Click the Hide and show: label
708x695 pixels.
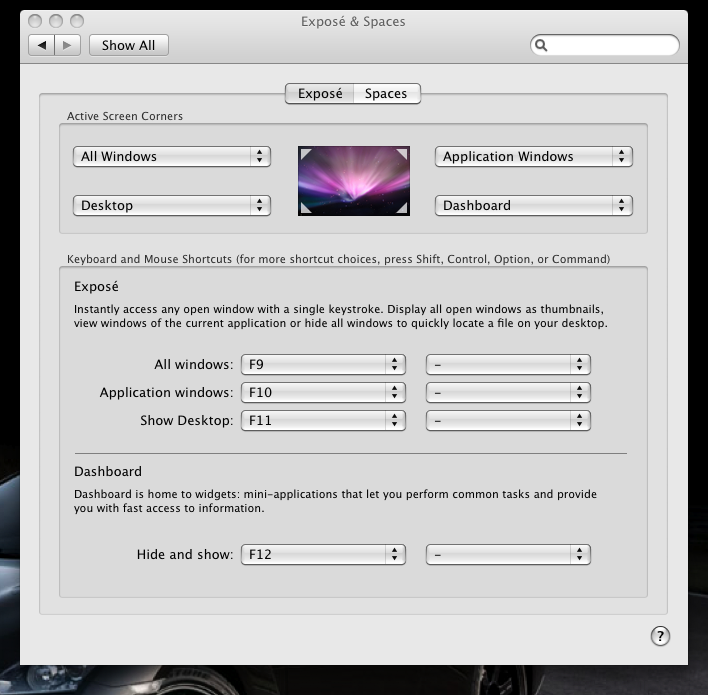(x=185, y=554)
